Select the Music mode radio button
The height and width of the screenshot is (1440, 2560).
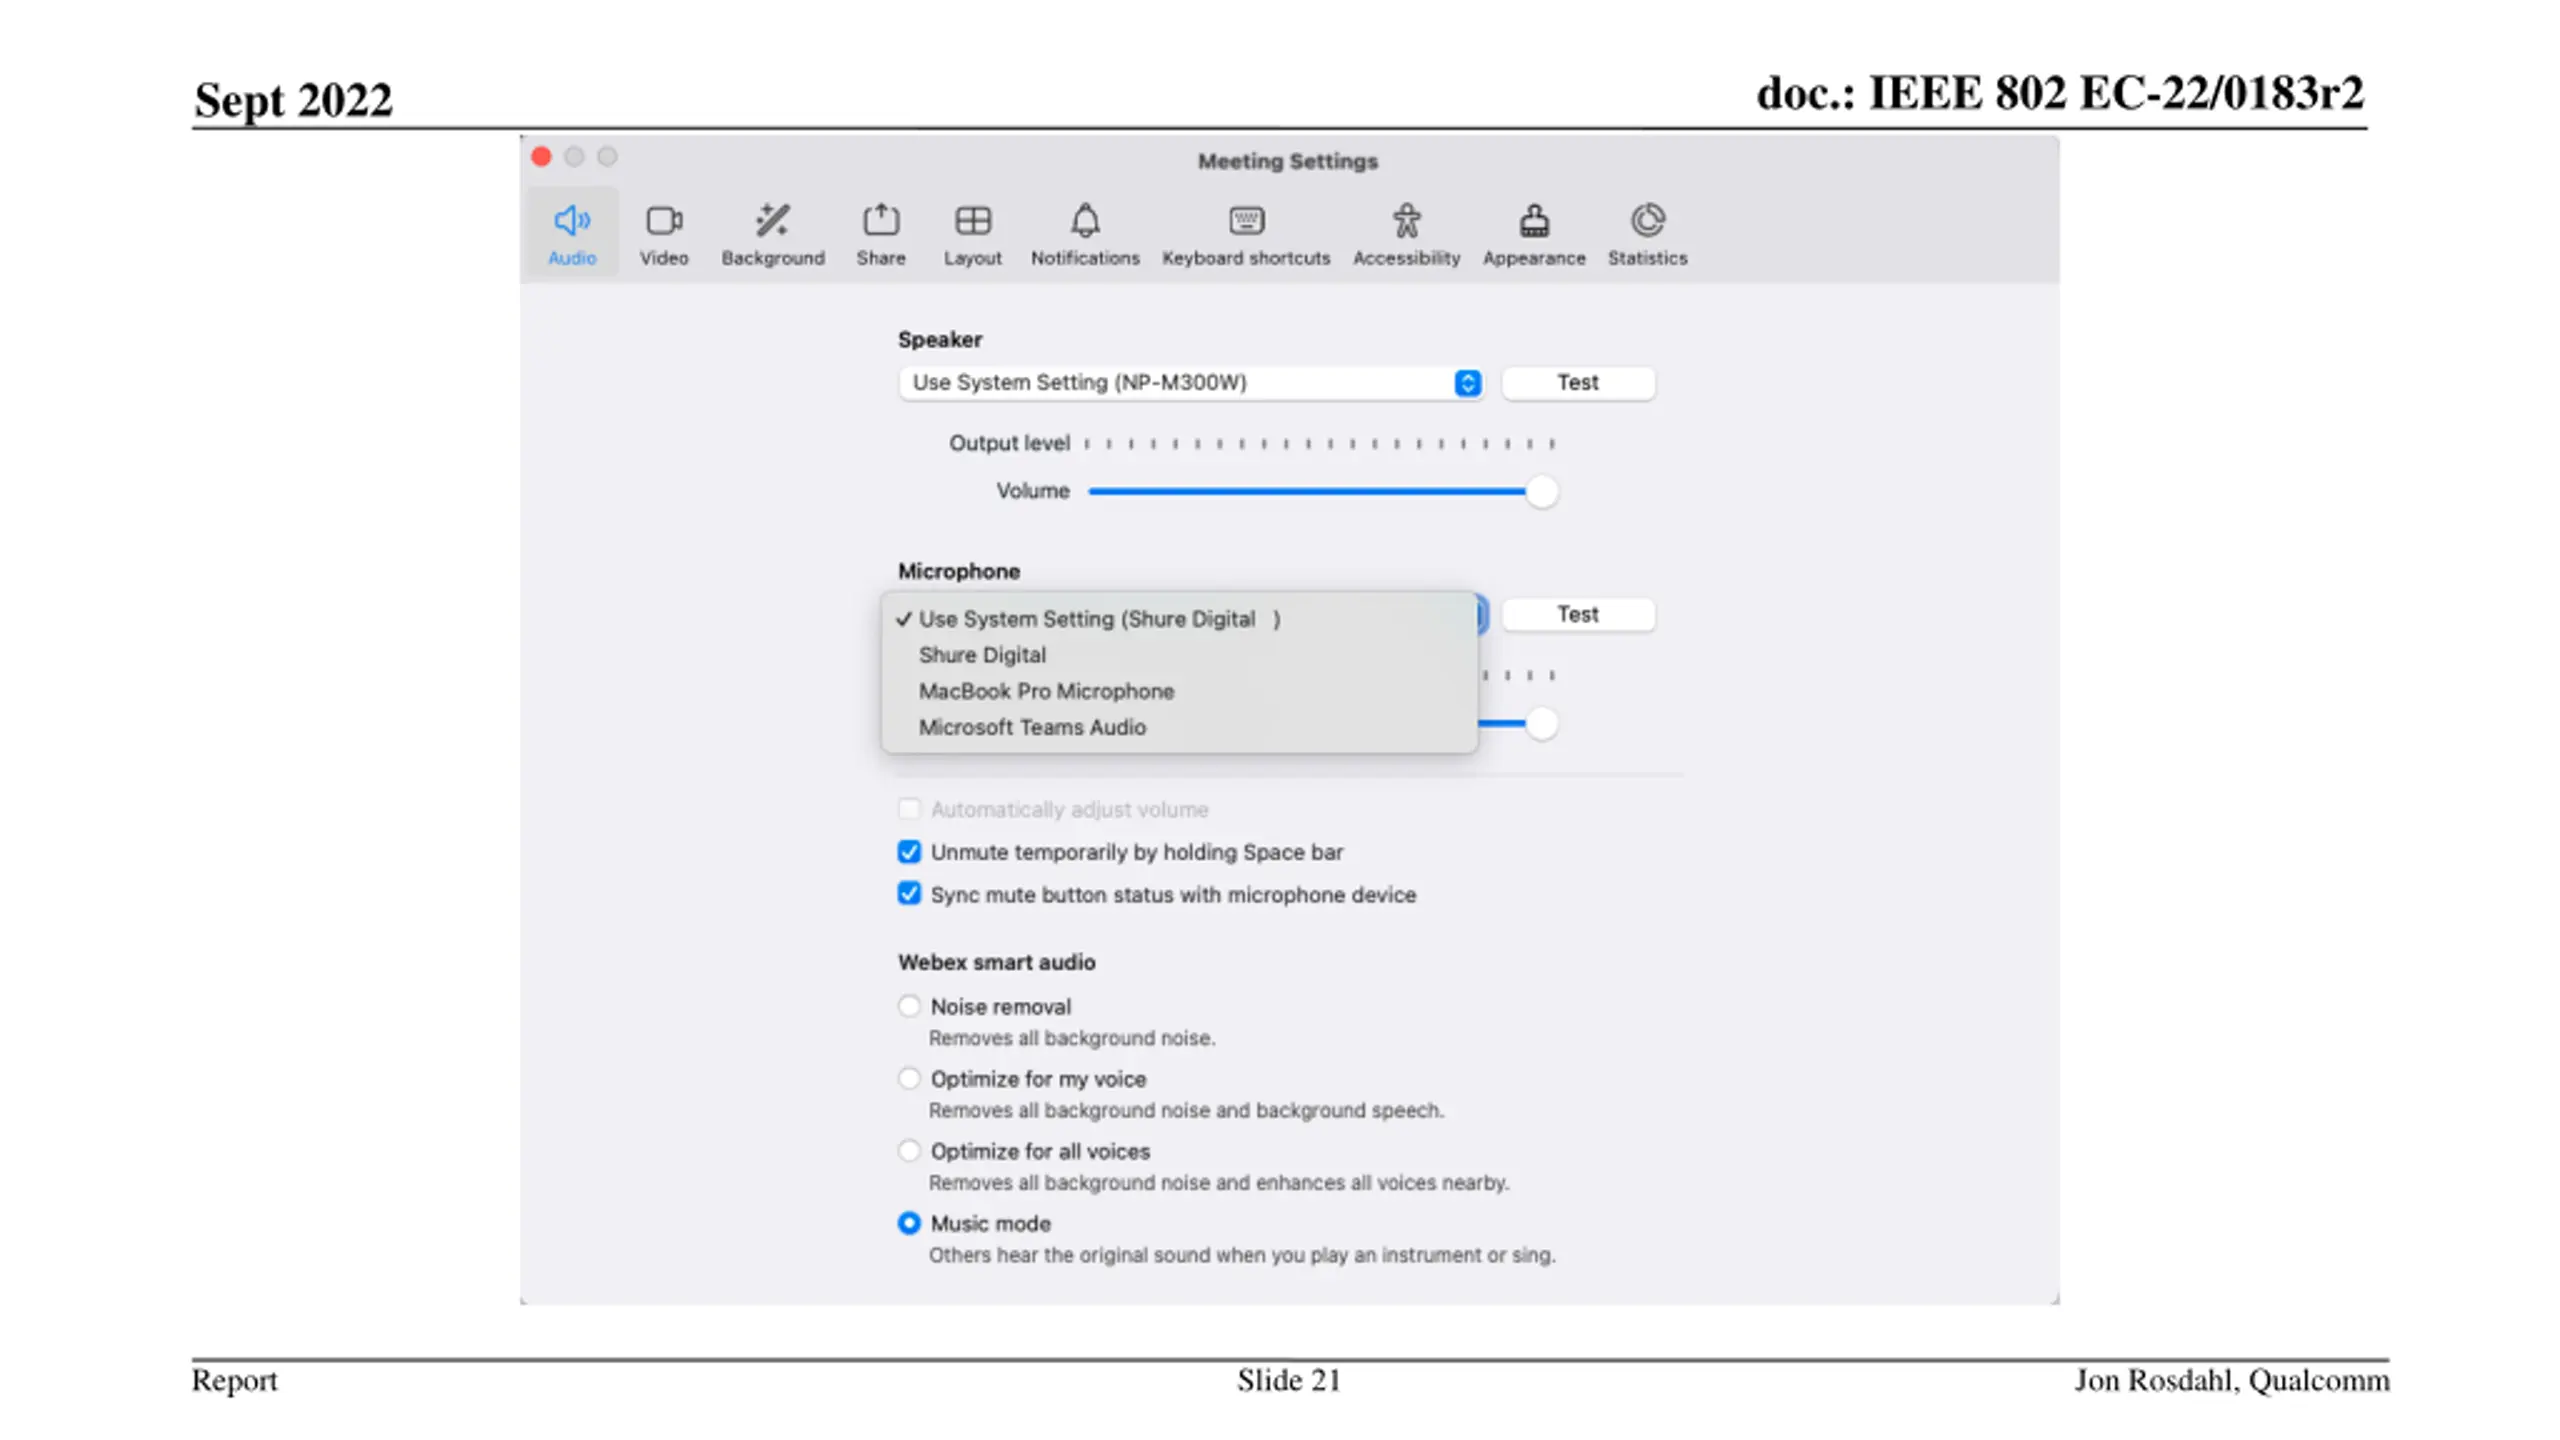(x=908, y=1222)
